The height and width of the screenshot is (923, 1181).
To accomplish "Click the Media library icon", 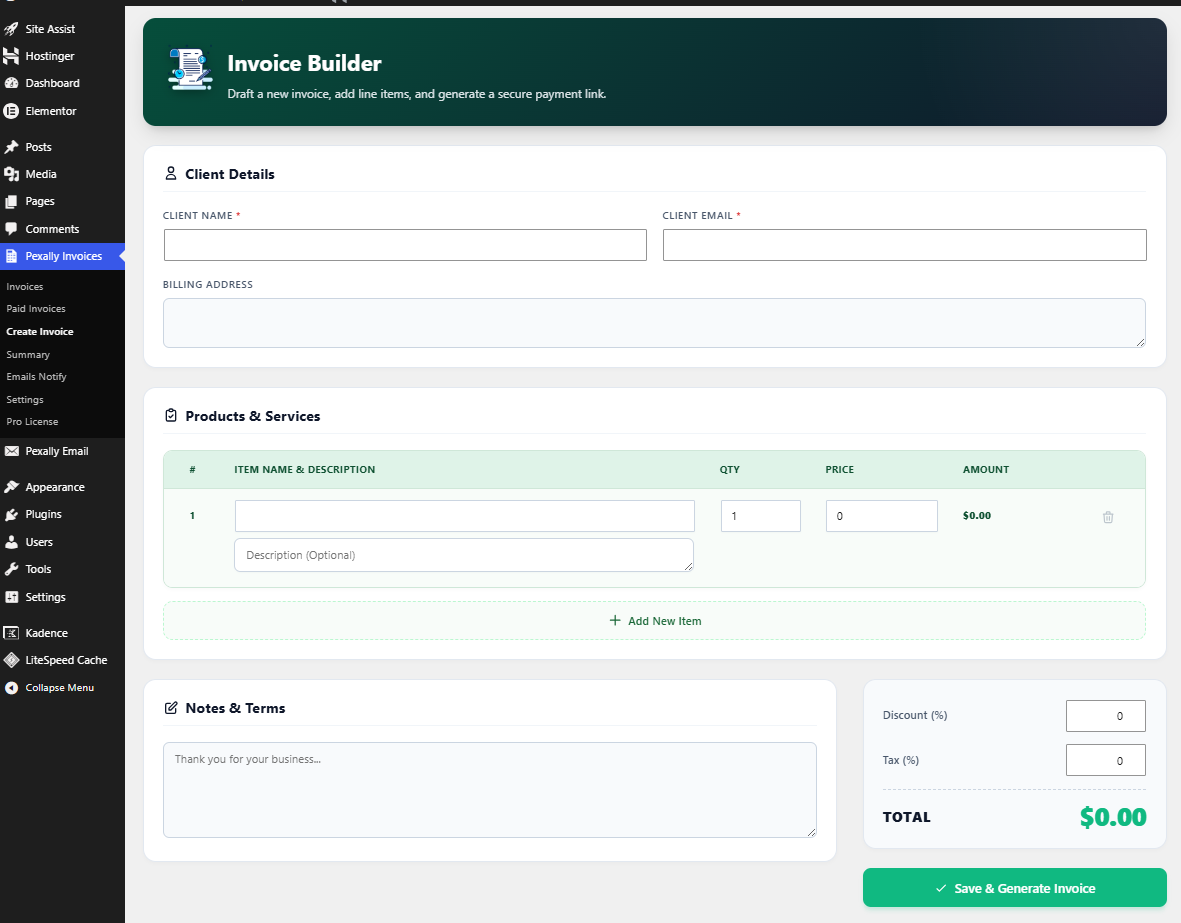I will (11, 174).
